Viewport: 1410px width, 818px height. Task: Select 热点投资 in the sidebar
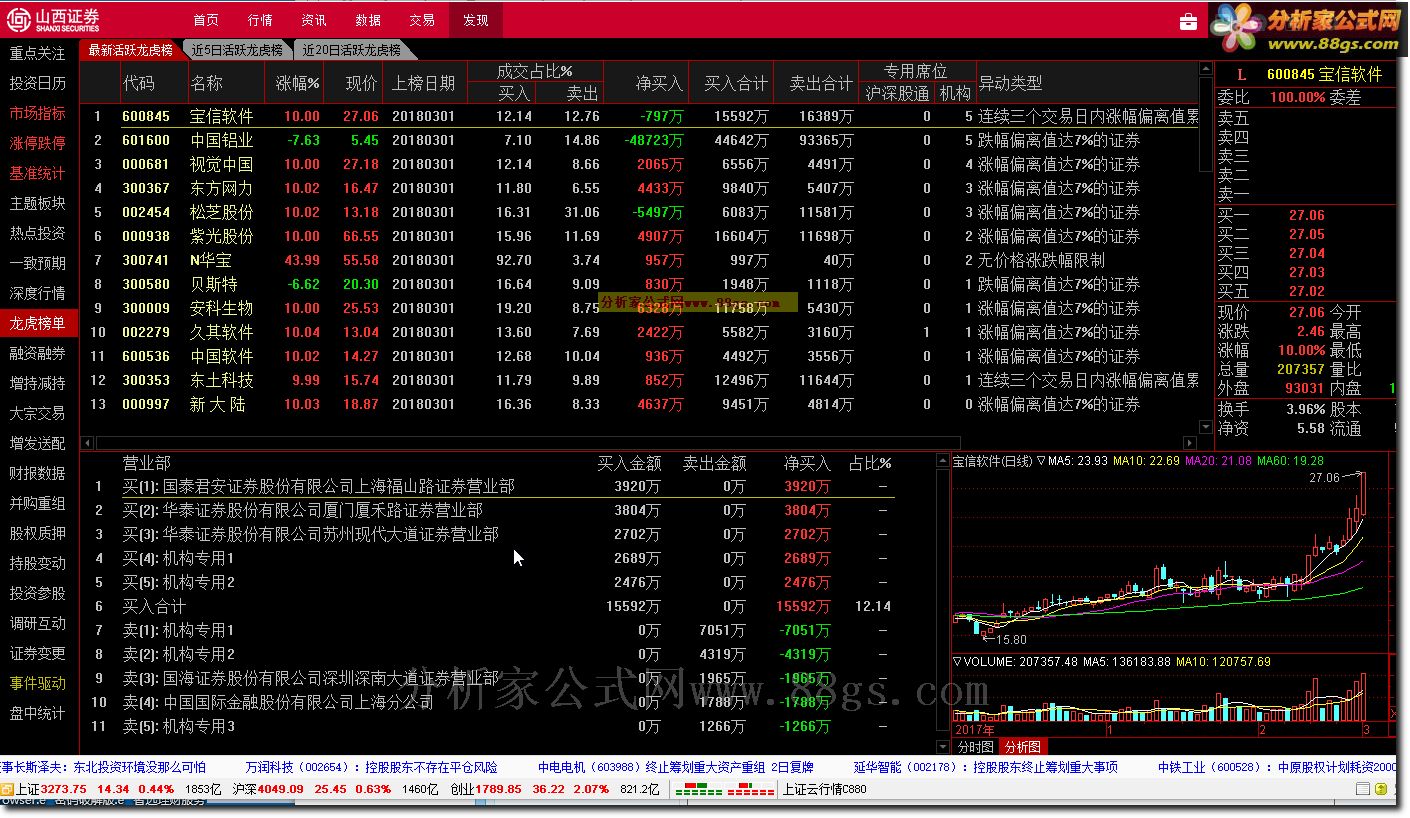38,233
